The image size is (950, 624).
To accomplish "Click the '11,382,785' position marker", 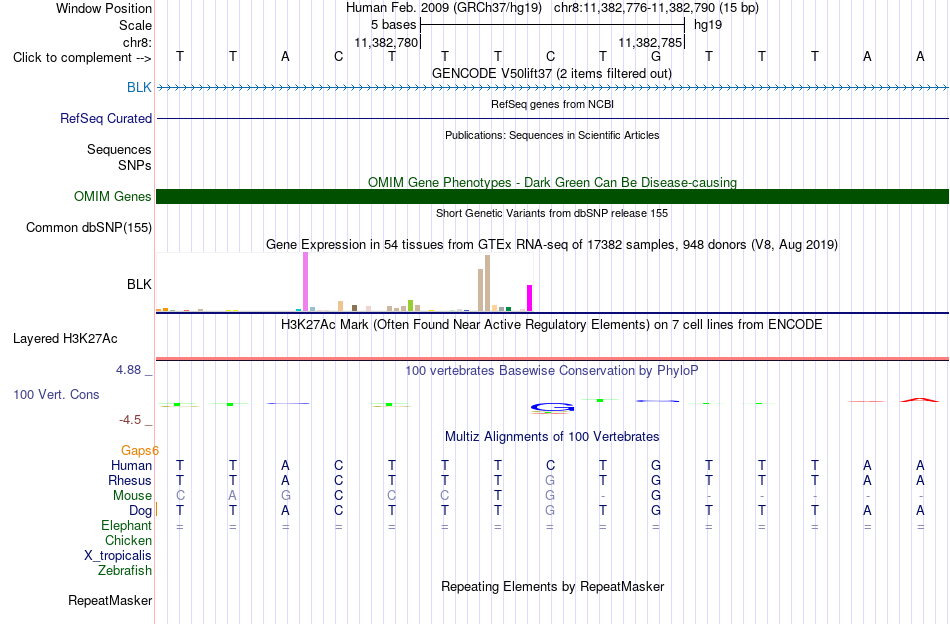I will [650, 42].
